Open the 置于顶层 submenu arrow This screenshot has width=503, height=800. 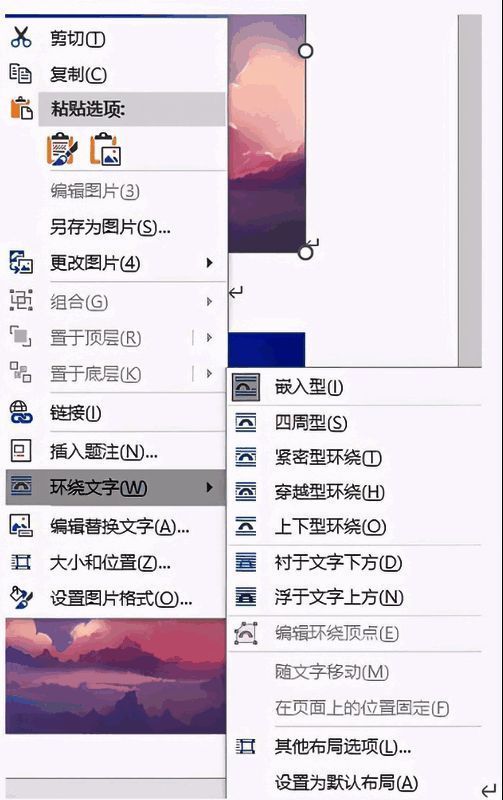coord(209,337)
